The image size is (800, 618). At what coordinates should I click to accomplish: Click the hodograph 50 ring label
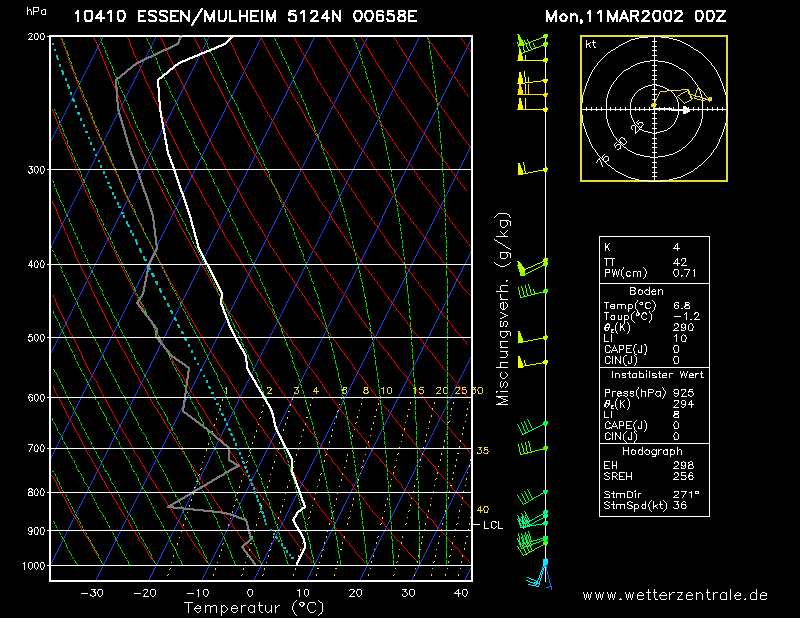point(620,143)
